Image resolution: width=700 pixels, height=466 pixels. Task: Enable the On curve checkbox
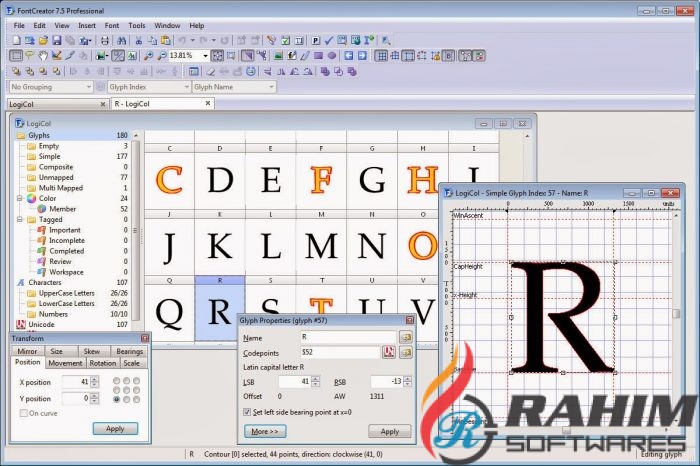coord(24,413)
